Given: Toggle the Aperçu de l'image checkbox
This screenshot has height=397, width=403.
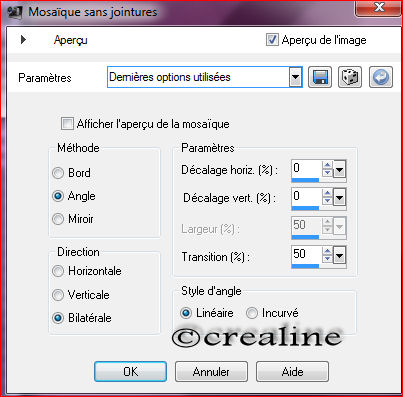Looking at the screenshot, I should [272, 40].
